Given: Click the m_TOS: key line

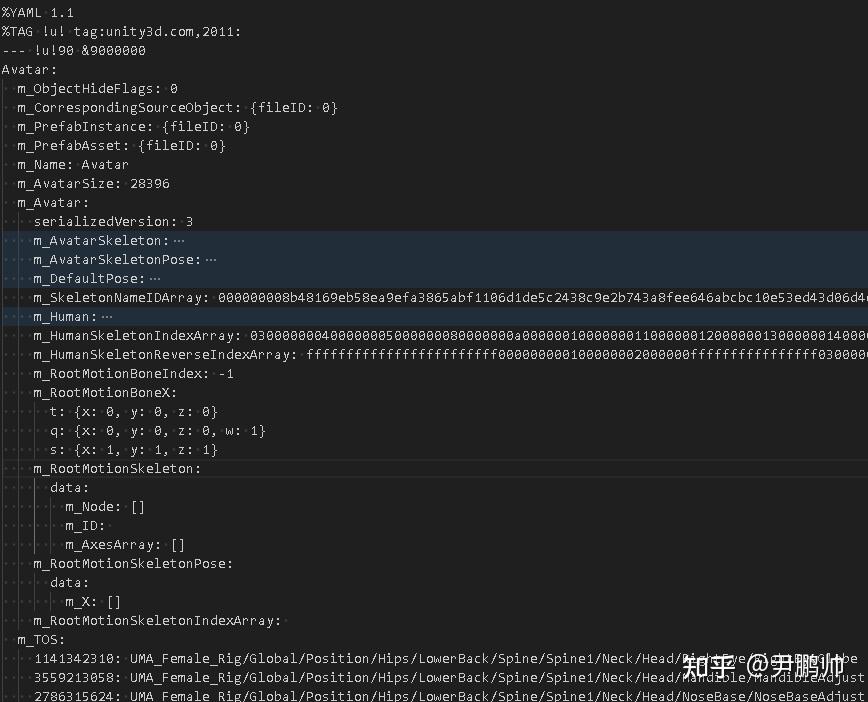Looking at the screenshot, I should click(41, 640).
